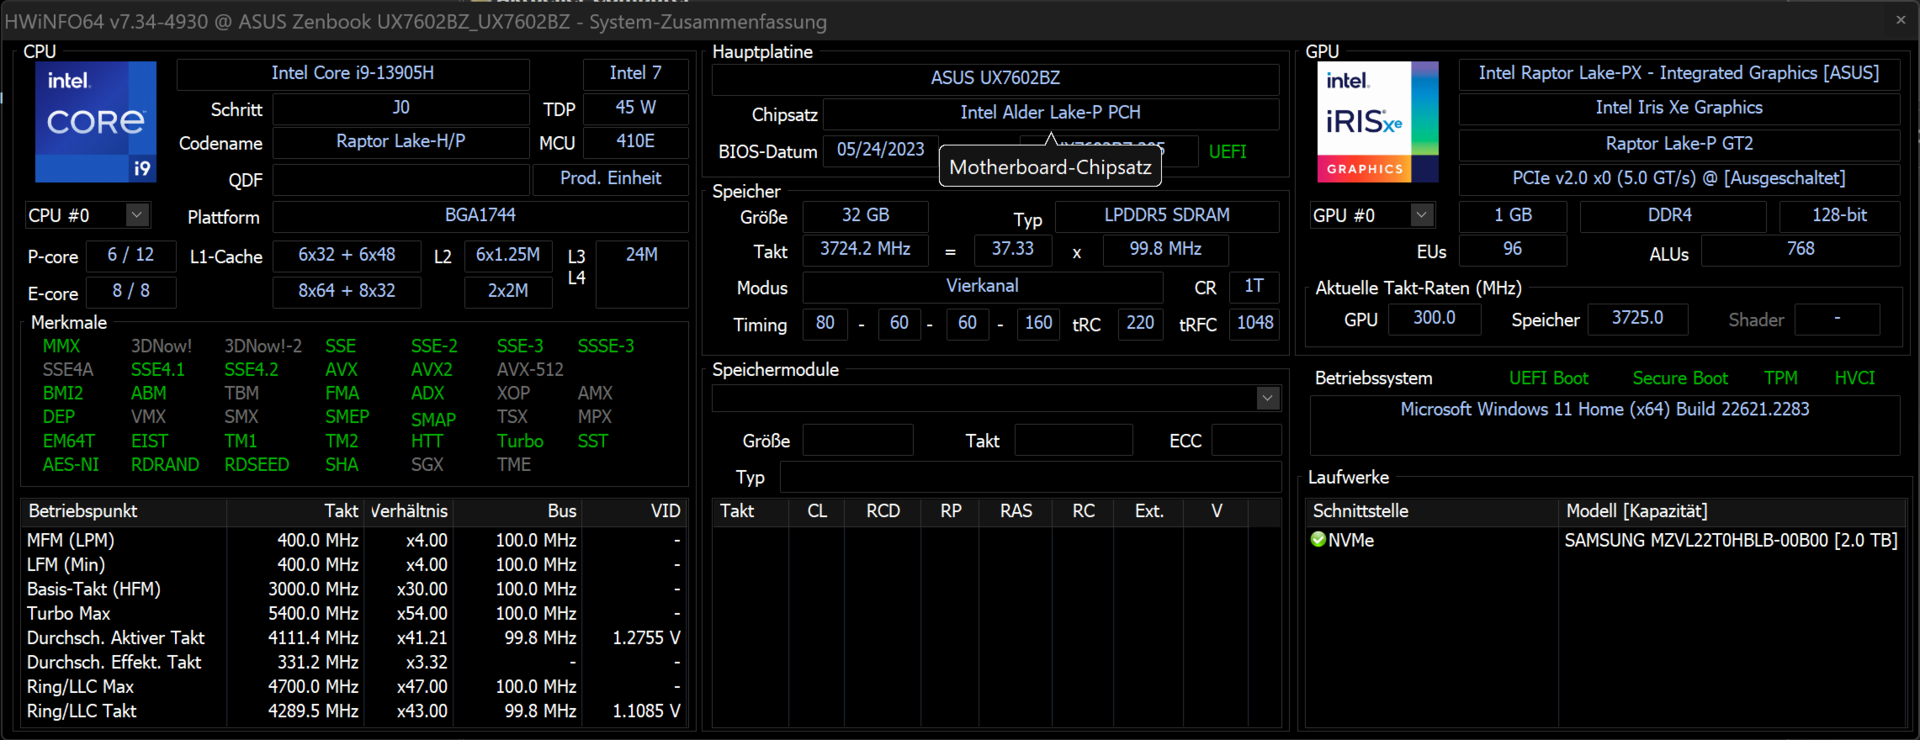1920x740 pixels.
Task: Click the CR value 1T
Action: (x=1254, y=287)
